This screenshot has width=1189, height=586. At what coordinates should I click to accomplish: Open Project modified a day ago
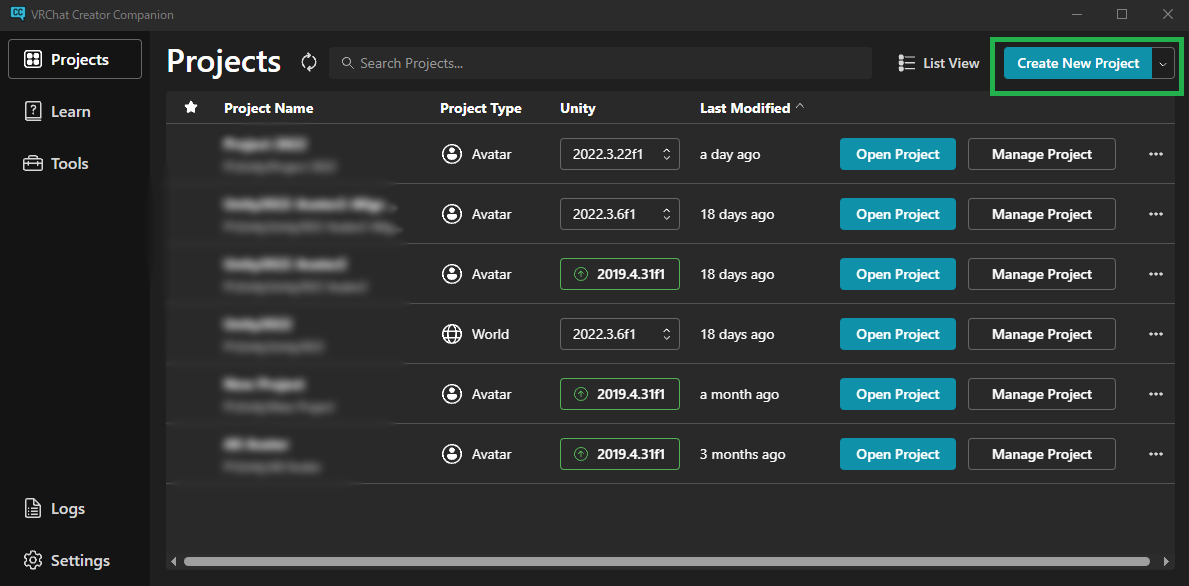[x=898, y=154]
